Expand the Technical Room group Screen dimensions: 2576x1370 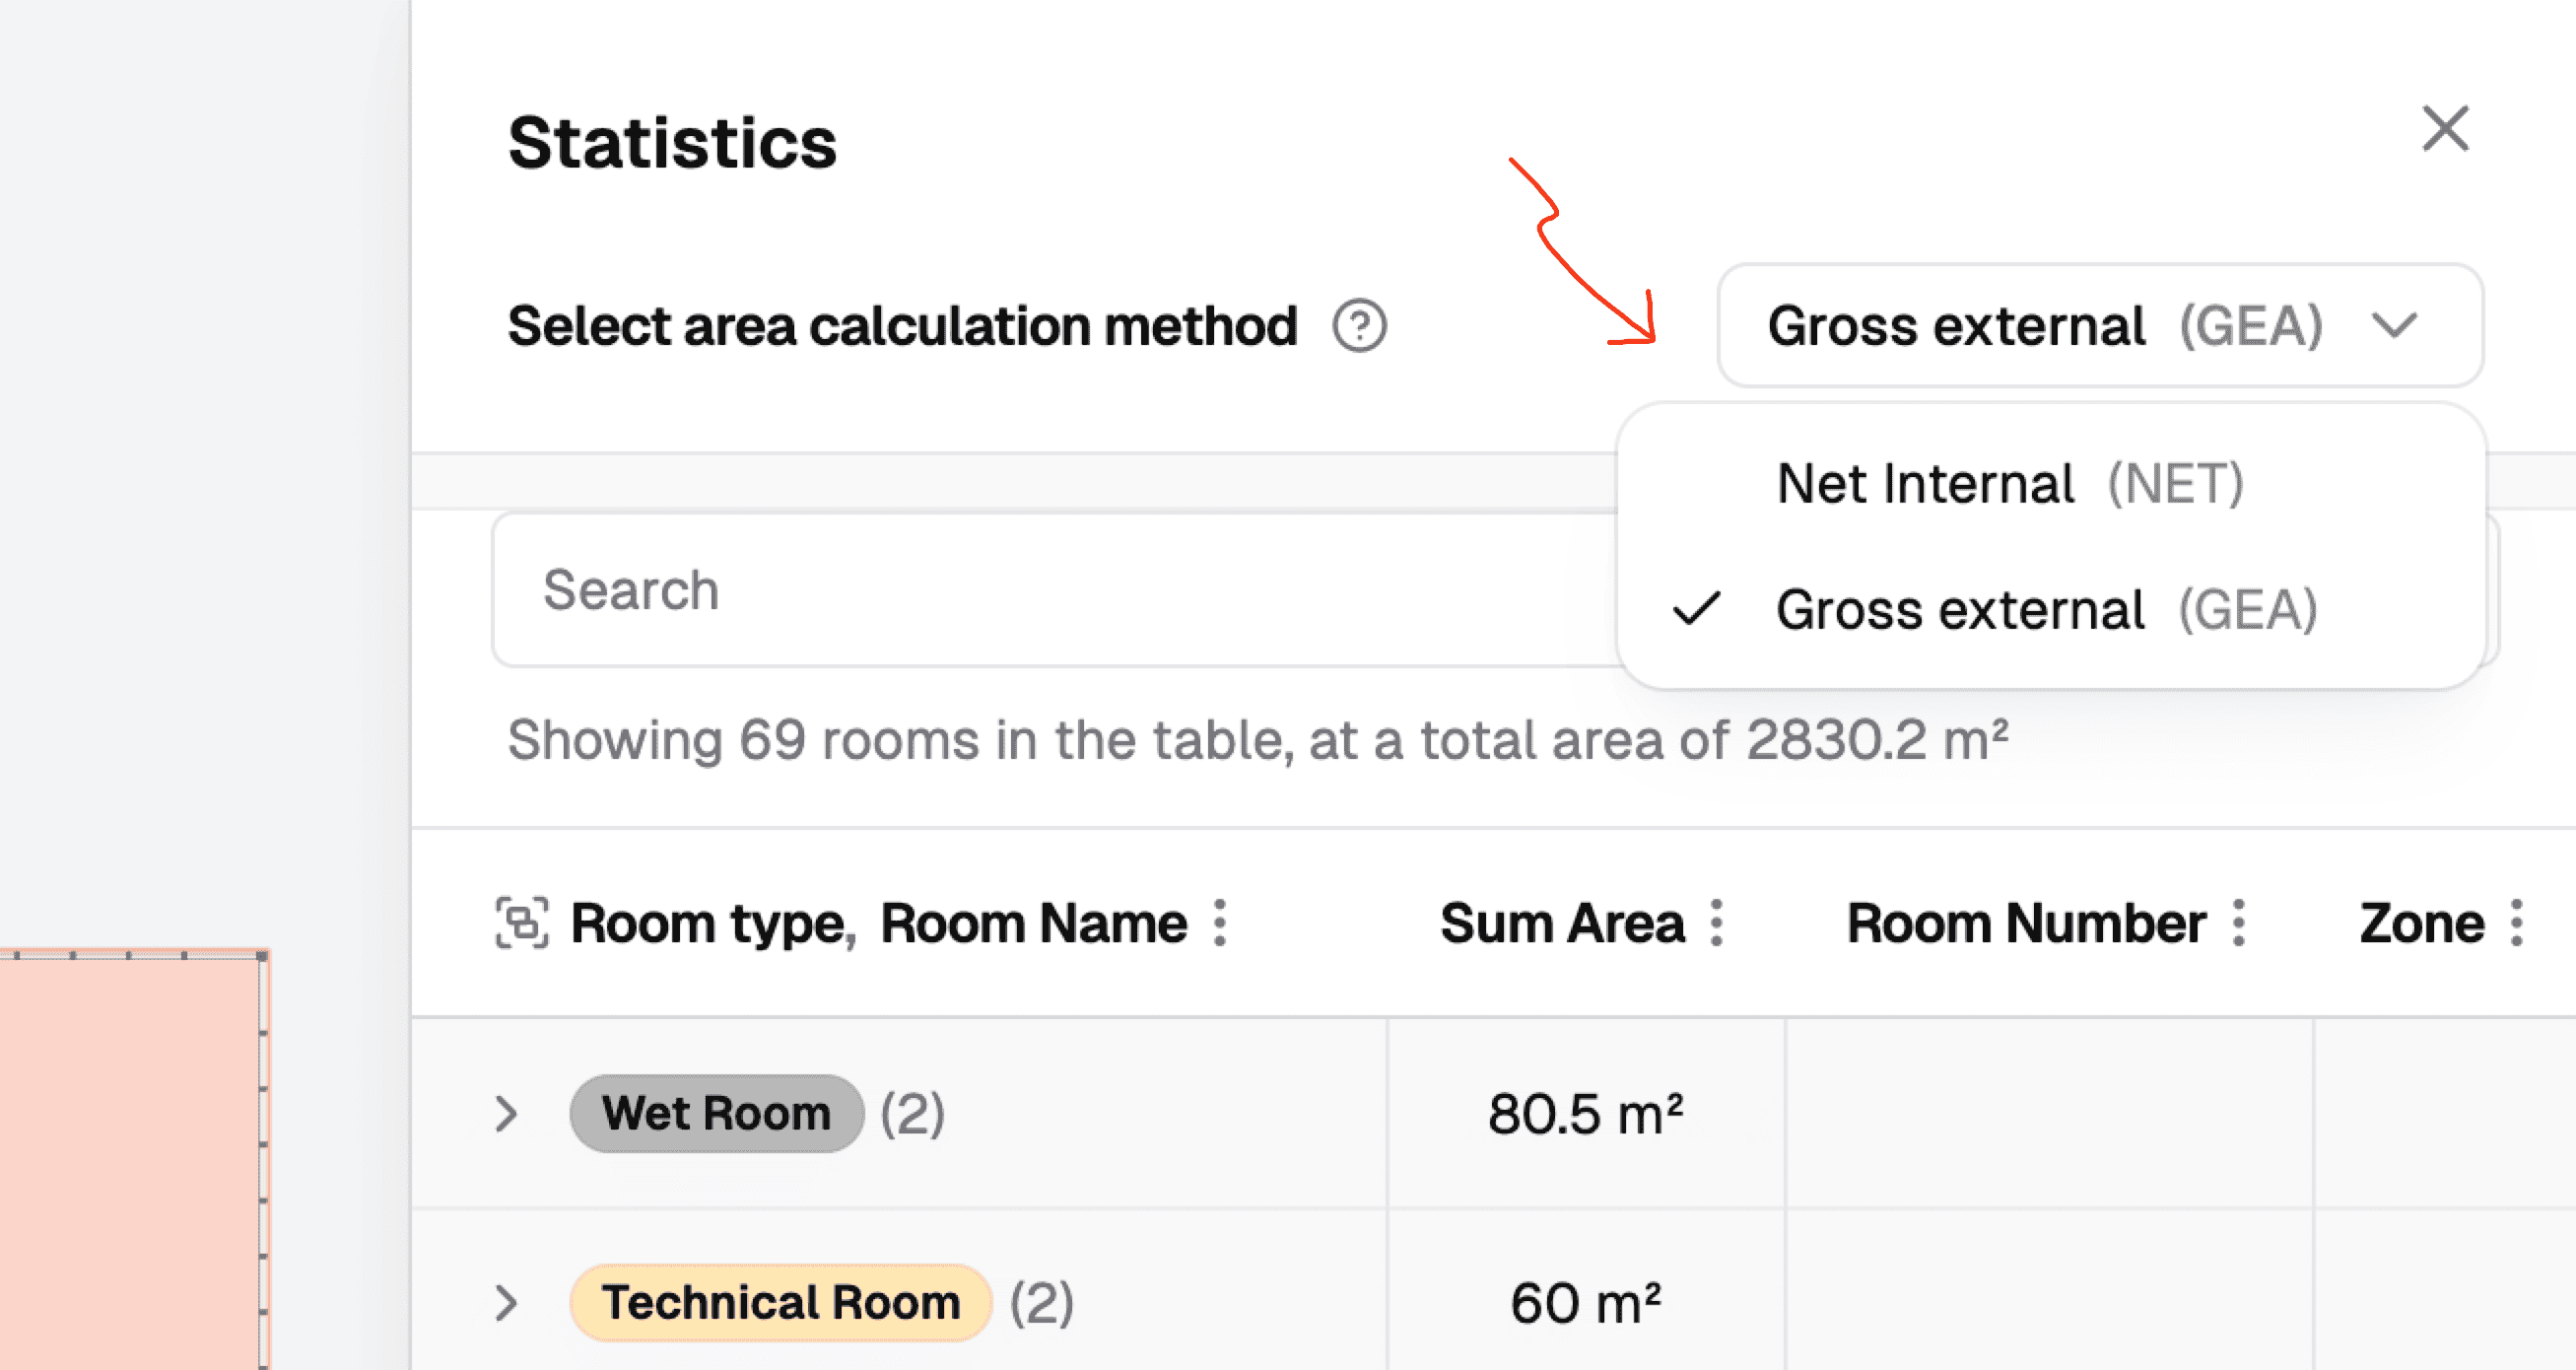pyautogui.click(x=507, y=1302)
